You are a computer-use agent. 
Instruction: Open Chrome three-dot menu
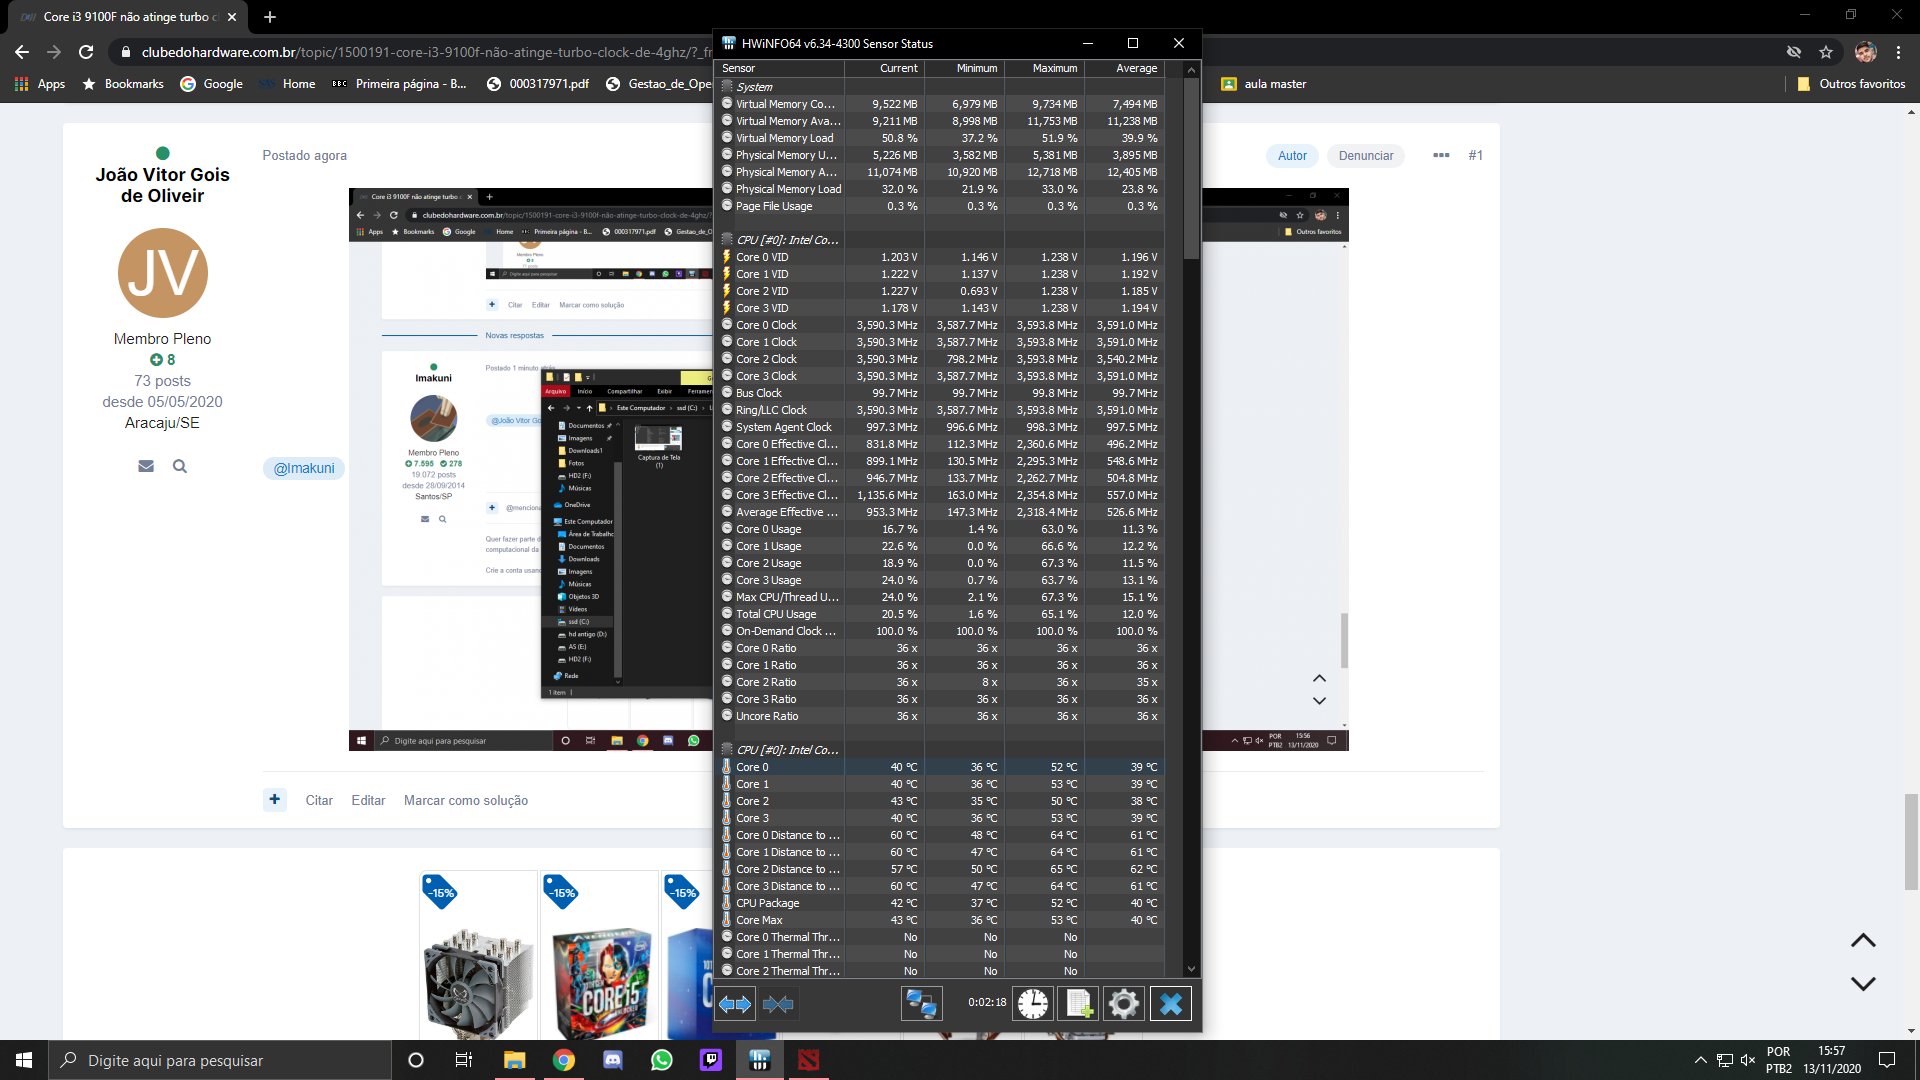pos(1898,52)
